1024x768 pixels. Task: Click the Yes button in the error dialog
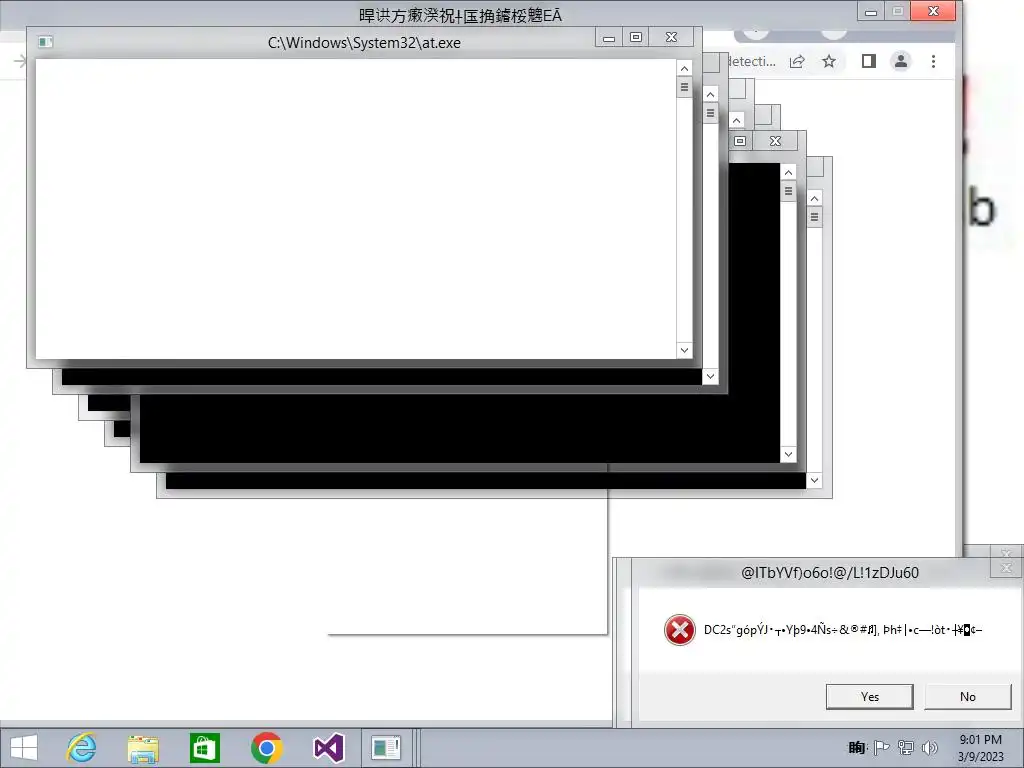click(x=869, y=696)
